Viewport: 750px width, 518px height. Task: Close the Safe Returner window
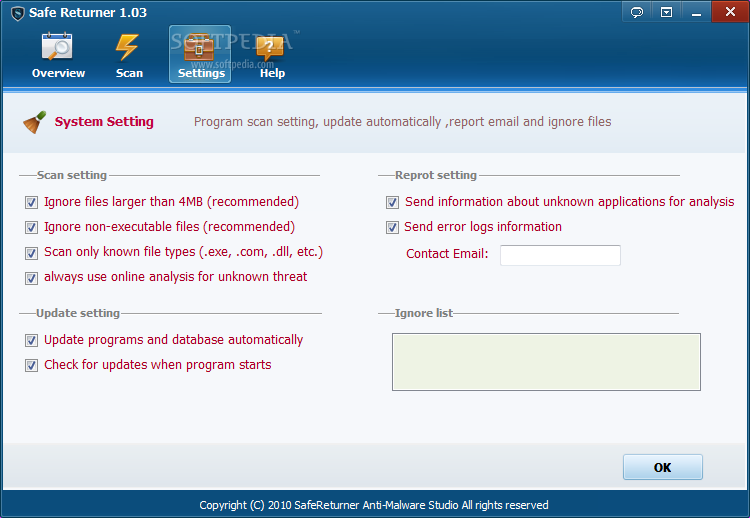click(730, 11)
